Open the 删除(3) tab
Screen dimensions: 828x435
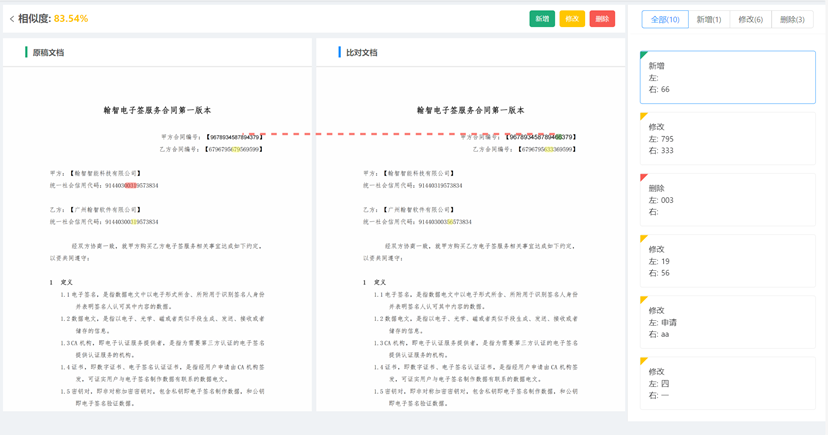792,19
